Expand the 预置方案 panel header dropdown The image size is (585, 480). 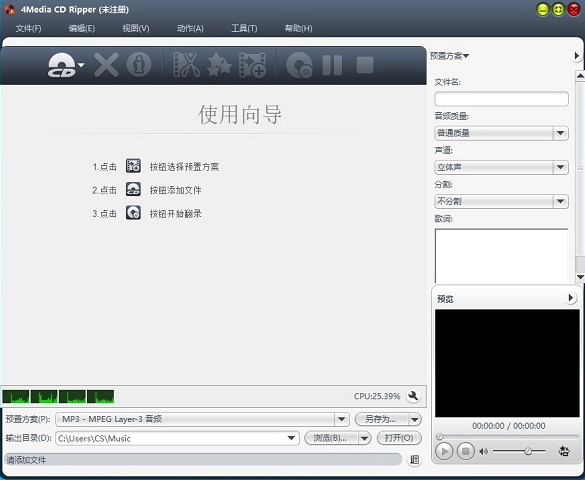pos(449,56)
